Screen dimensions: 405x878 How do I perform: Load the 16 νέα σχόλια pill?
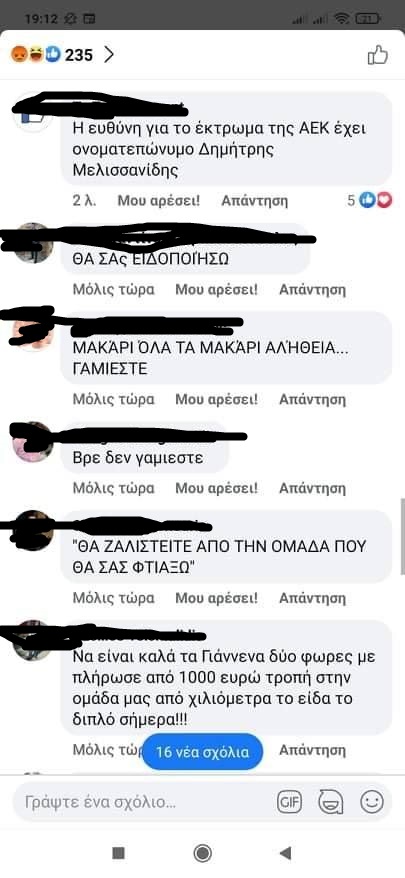[x=201, y=751]
